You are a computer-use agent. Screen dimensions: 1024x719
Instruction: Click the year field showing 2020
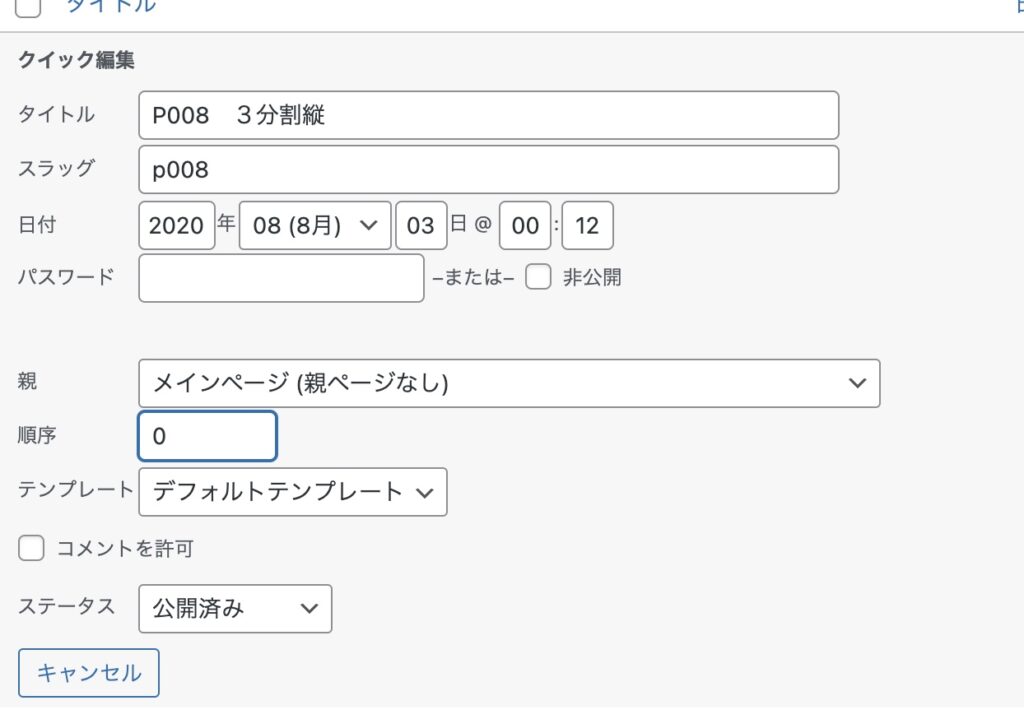click(x=176, y=226)
